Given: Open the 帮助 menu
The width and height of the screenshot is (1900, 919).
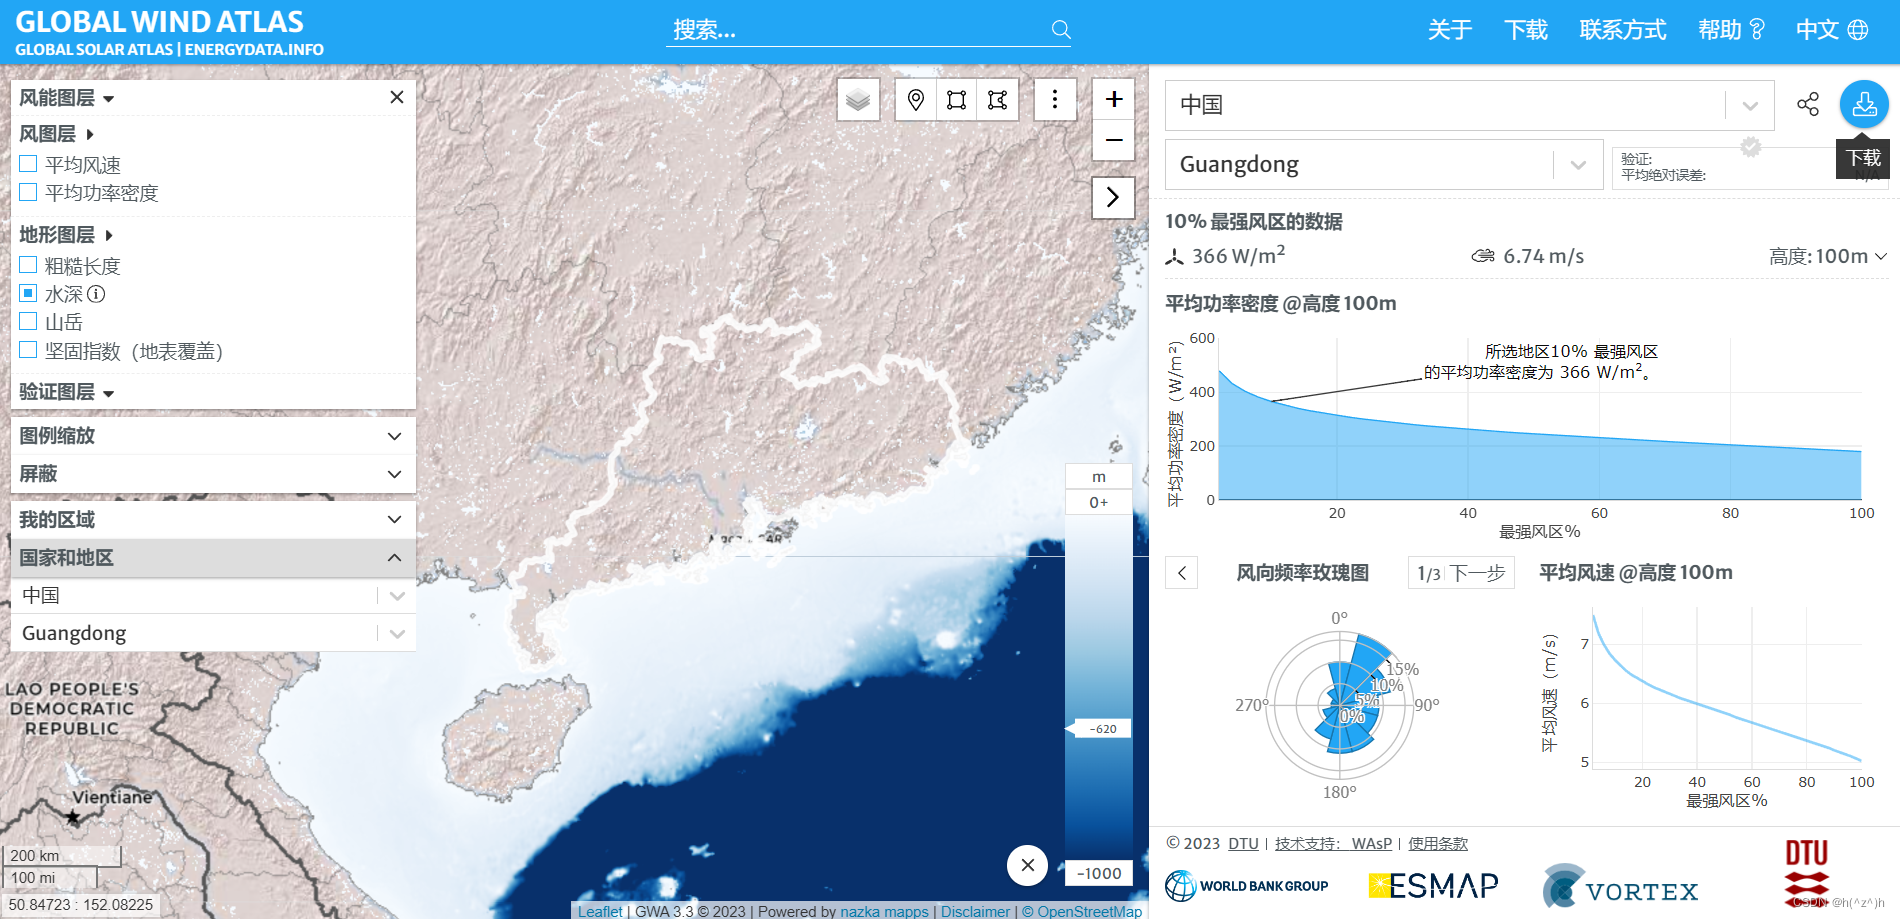Looking at the screenshot, I should pyautogui.click(x=1722, y=30).
